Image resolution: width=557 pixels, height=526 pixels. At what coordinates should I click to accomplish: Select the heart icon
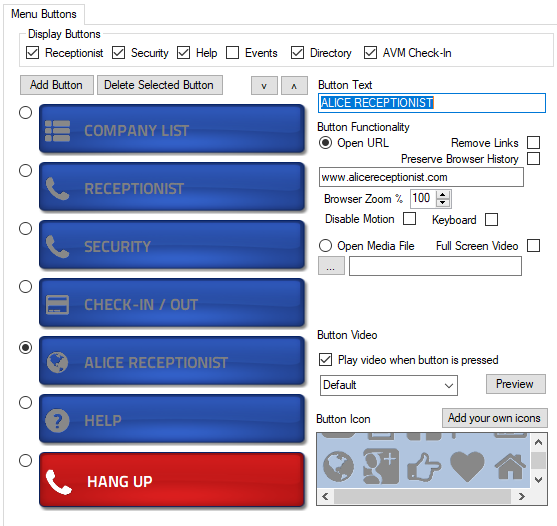tap(467, 466)
